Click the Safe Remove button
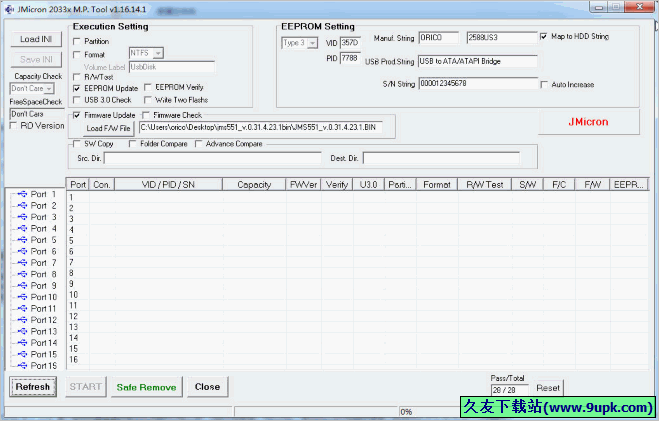Viewport: 659px width, 421px height. point(147,387)
